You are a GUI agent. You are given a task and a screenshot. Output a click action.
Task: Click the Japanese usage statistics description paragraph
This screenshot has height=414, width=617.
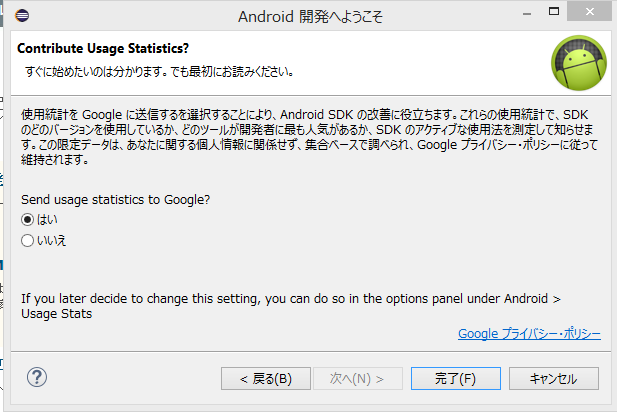[x=309, y=137]
